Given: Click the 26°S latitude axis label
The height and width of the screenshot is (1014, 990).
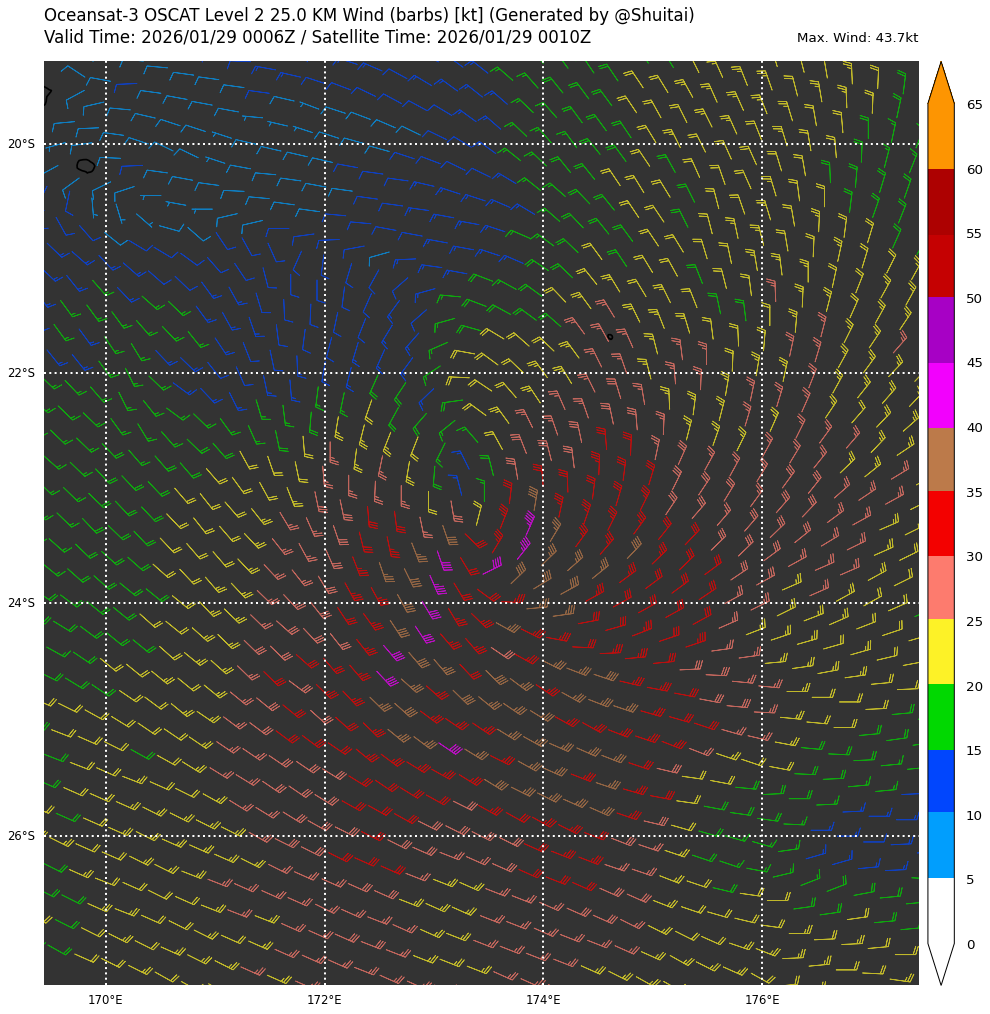Looking at the screenshot, I should pyautogui.click(x=21, y=836).
